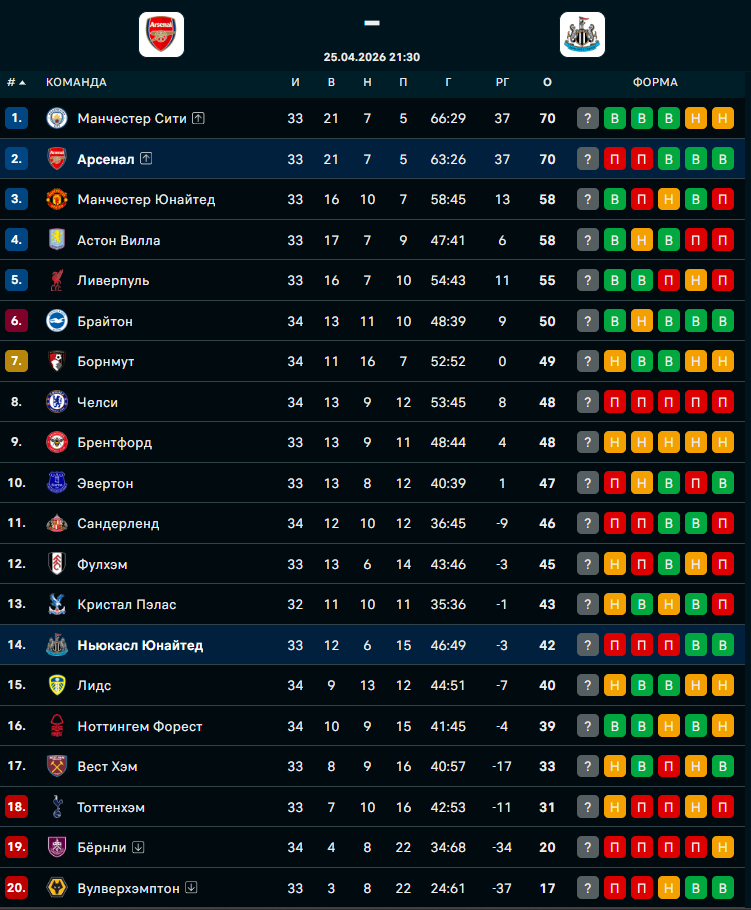Click the Wolverhampton club logo
The image size is (751, 910).
[x=56, y=888]
